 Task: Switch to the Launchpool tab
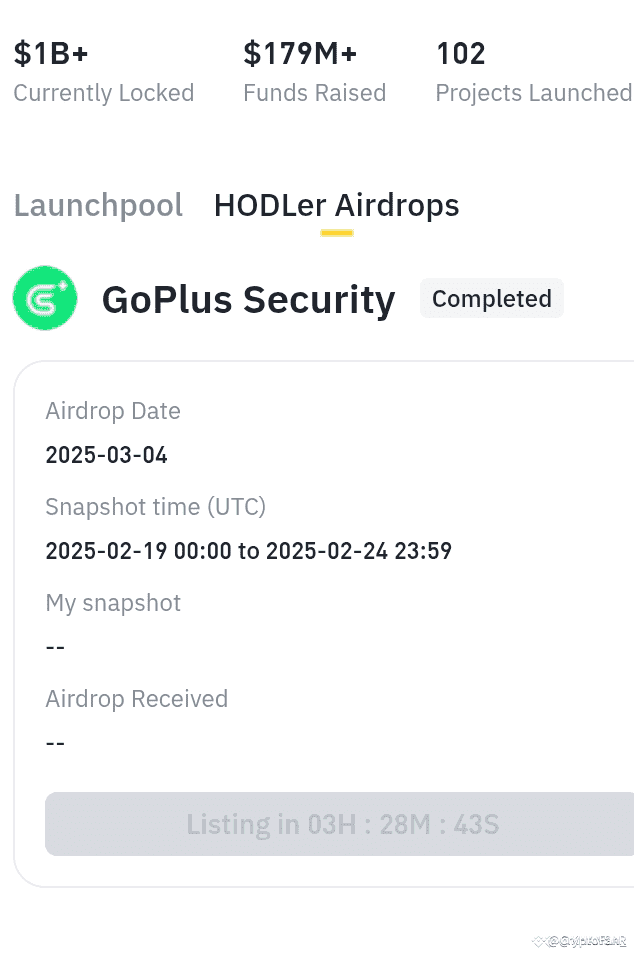coord(98,205)
